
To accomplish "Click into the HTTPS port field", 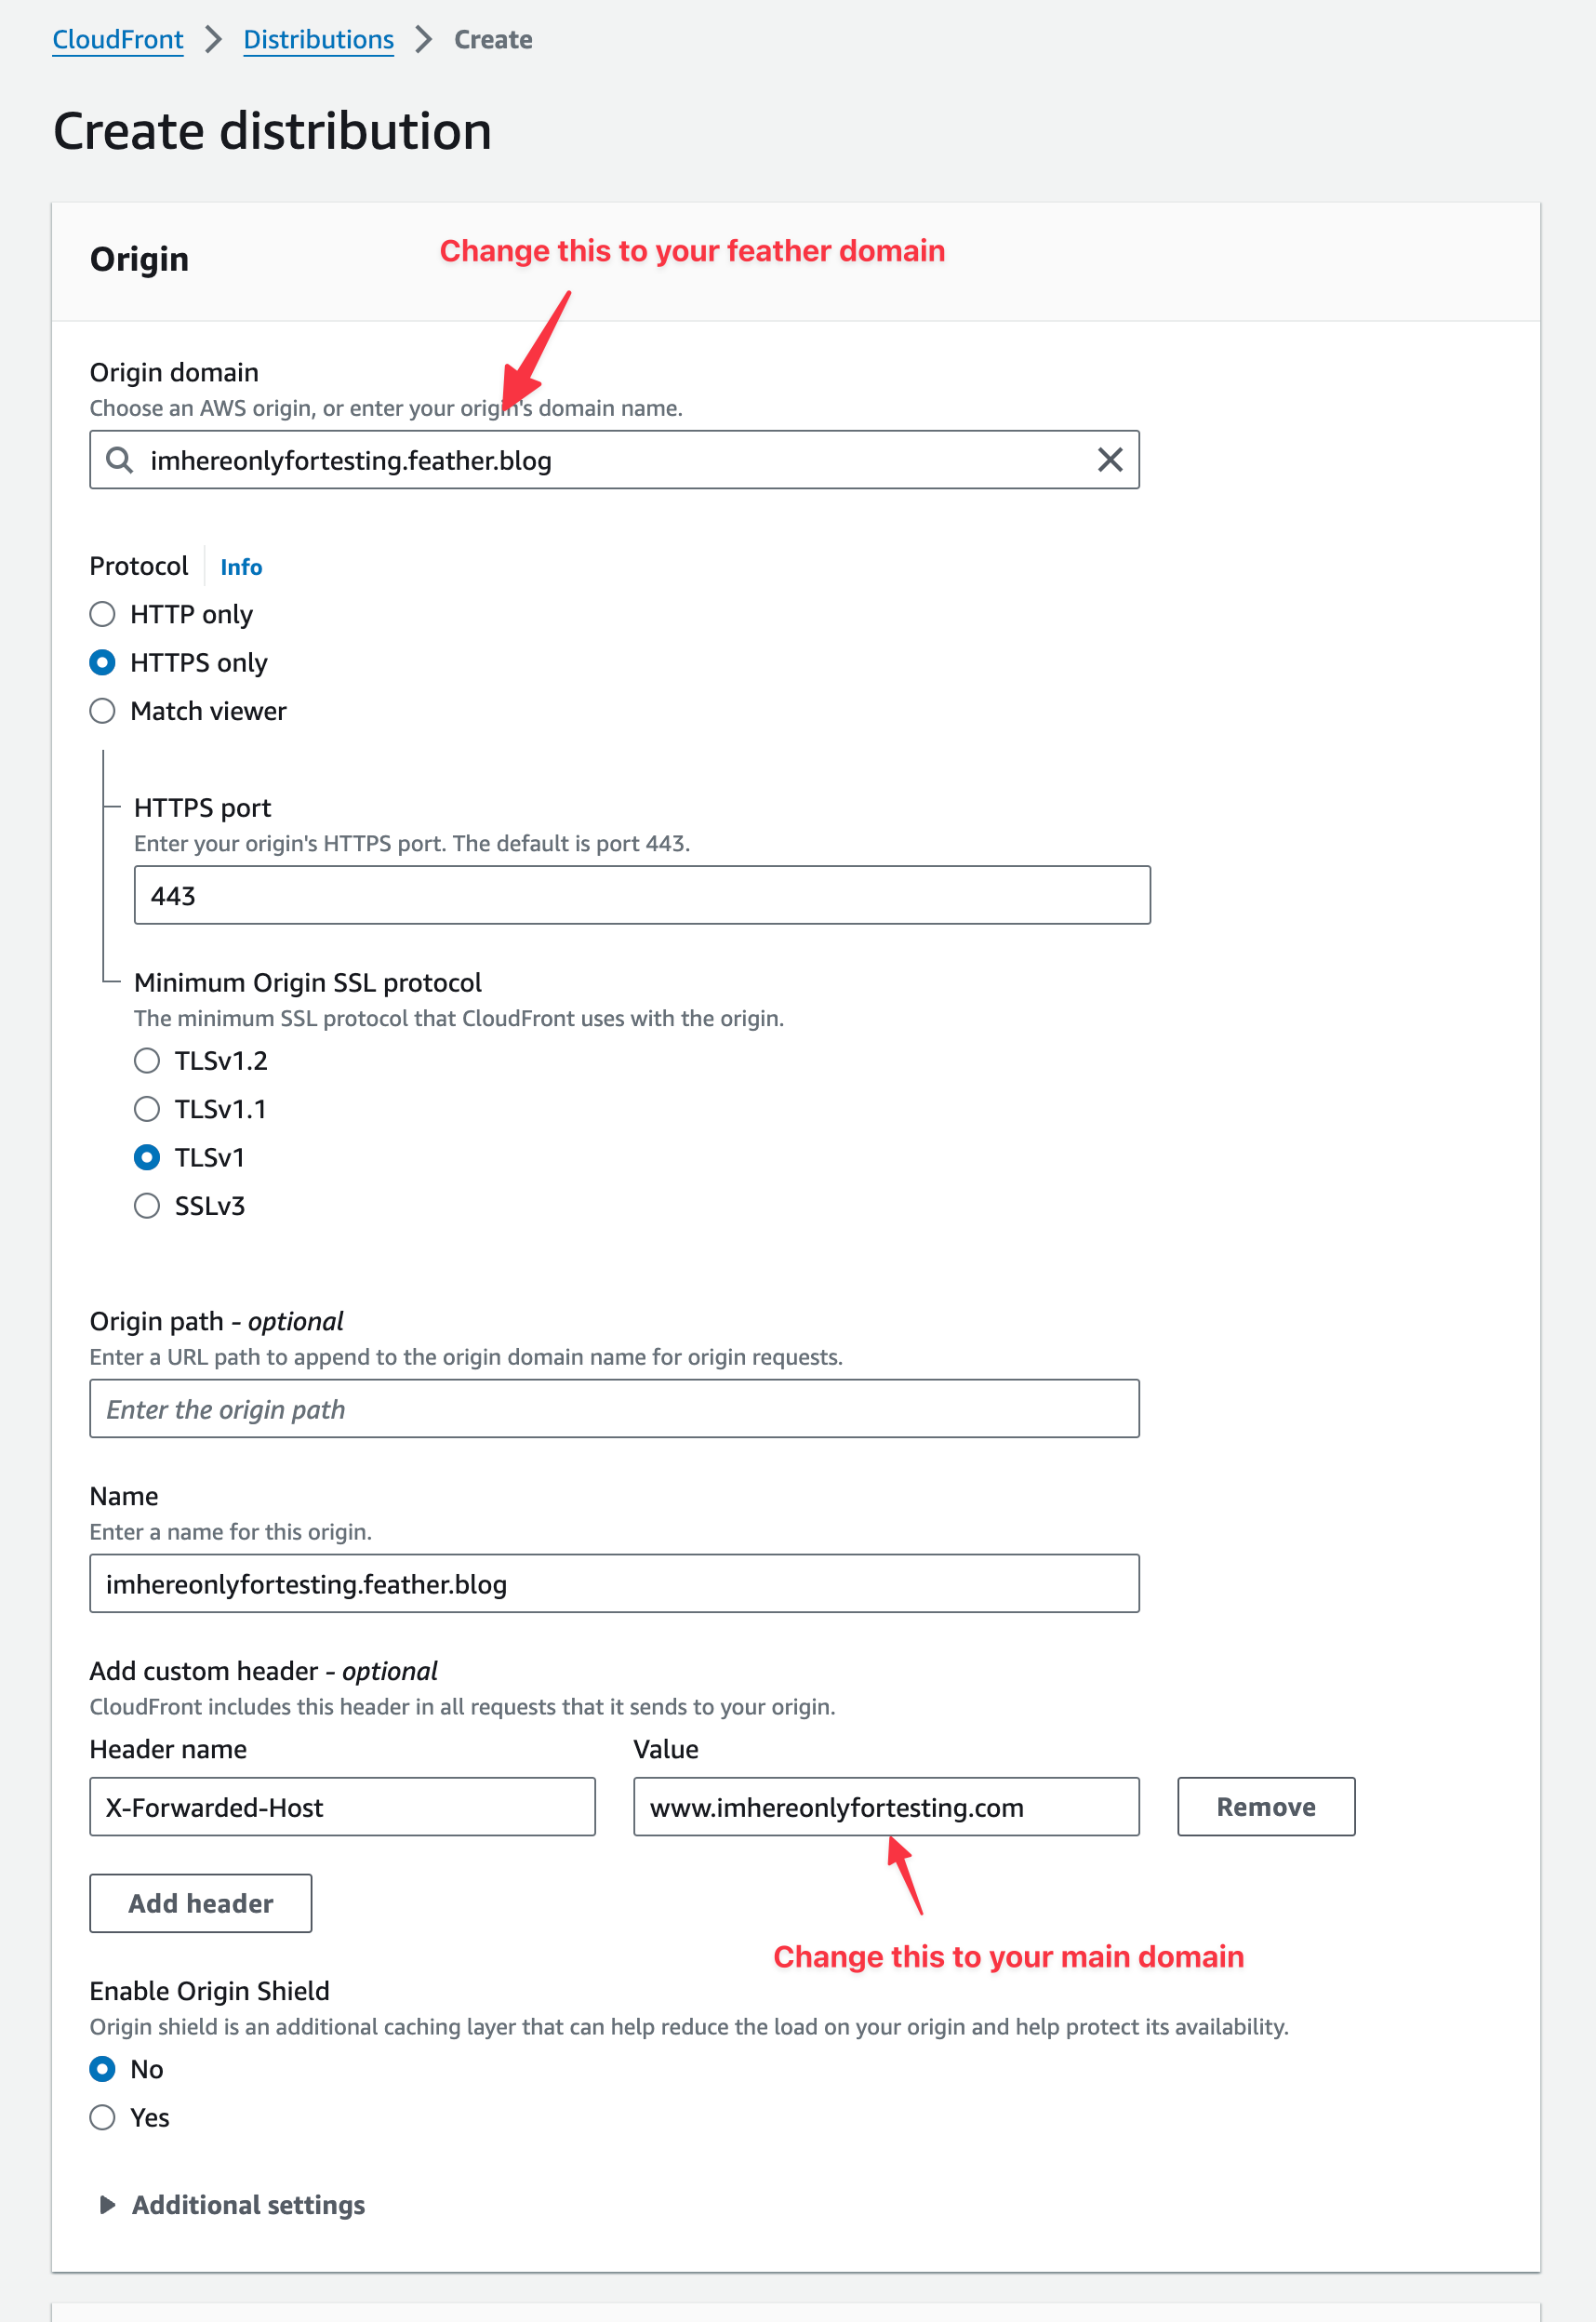I will click(x=641, y=895).
